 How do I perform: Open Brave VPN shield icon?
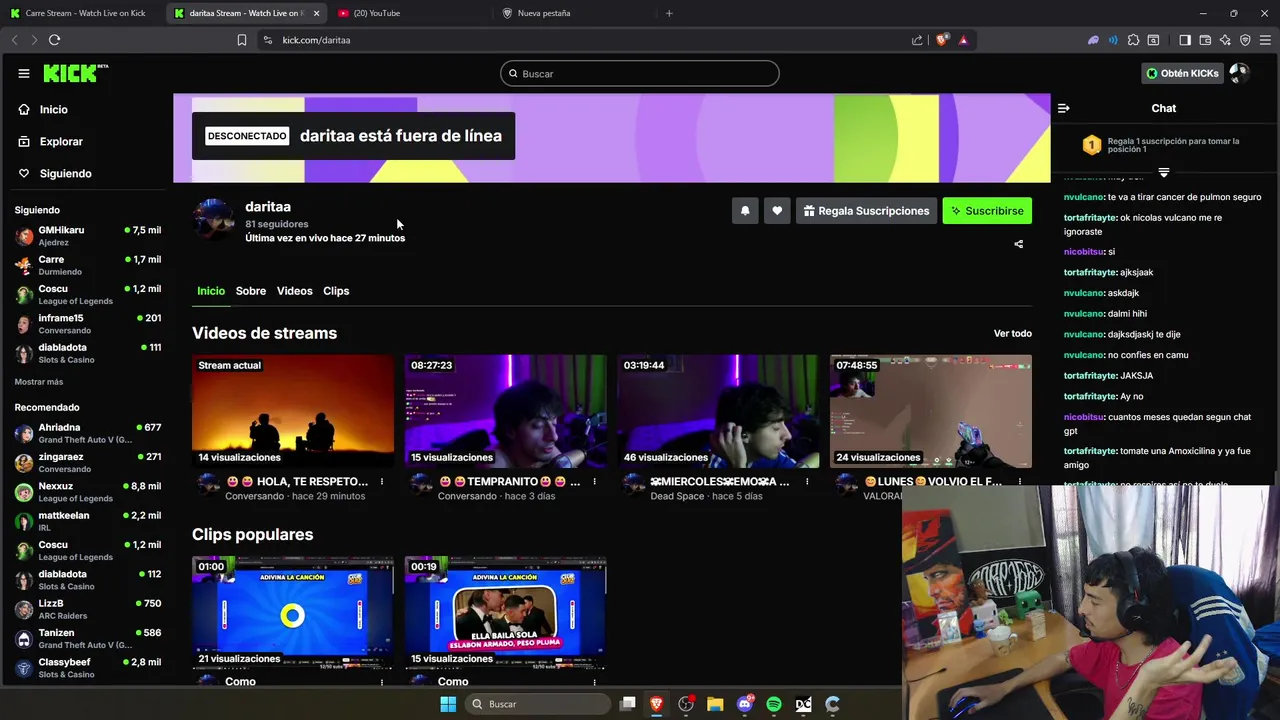point(1245,40)
